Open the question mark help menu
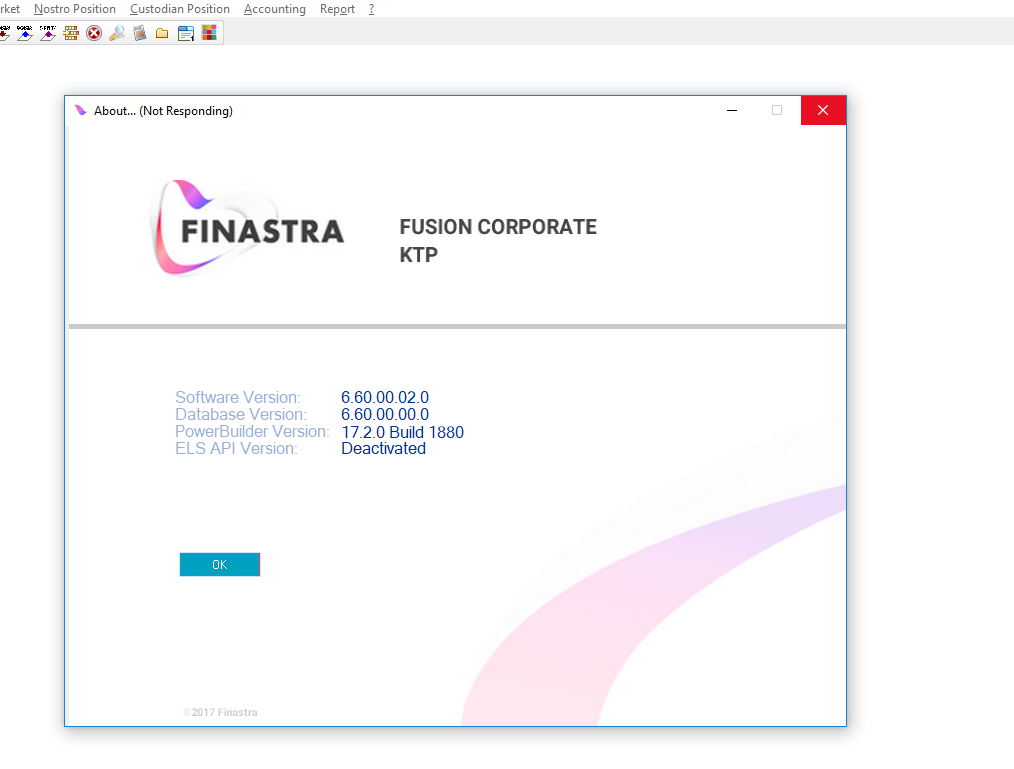Viewport: 1014px width, 769px height. pyautogui.click(x=371, y=9)
